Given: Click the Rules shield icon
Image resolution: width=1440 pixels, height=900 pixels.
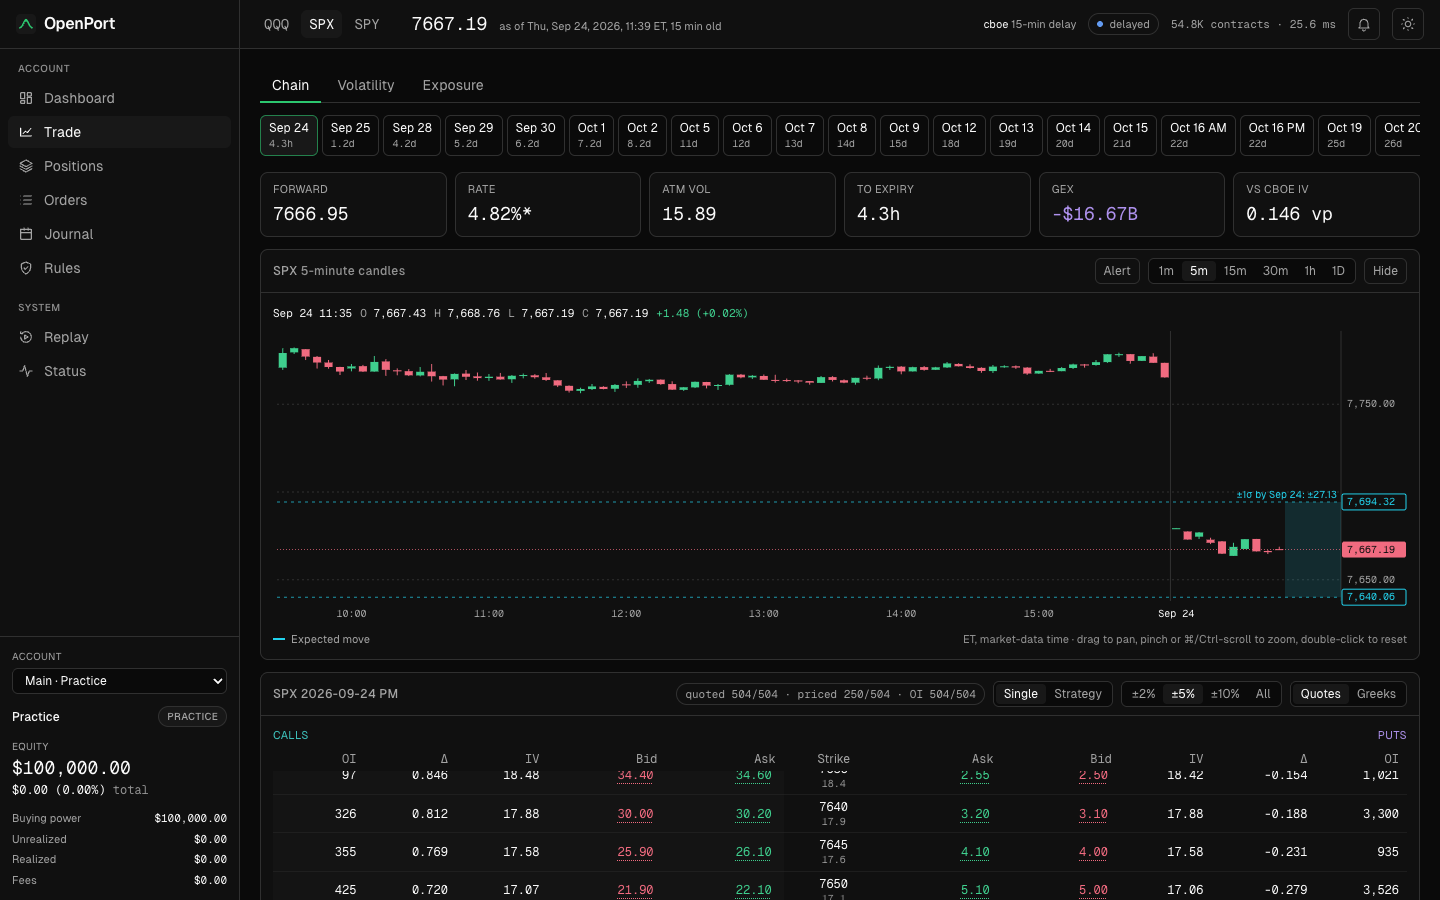Looking at the screenshot, I should pyautogui.click(x=26, y=268).
